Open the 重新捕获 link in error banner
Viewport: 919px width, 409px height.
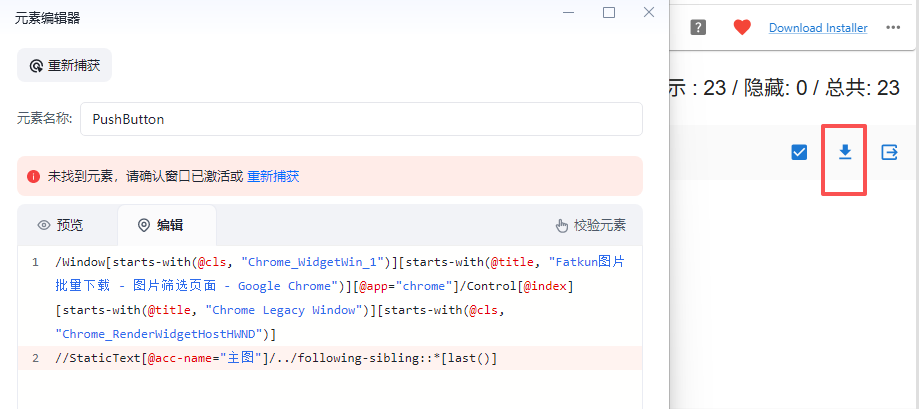click(273, 176)
